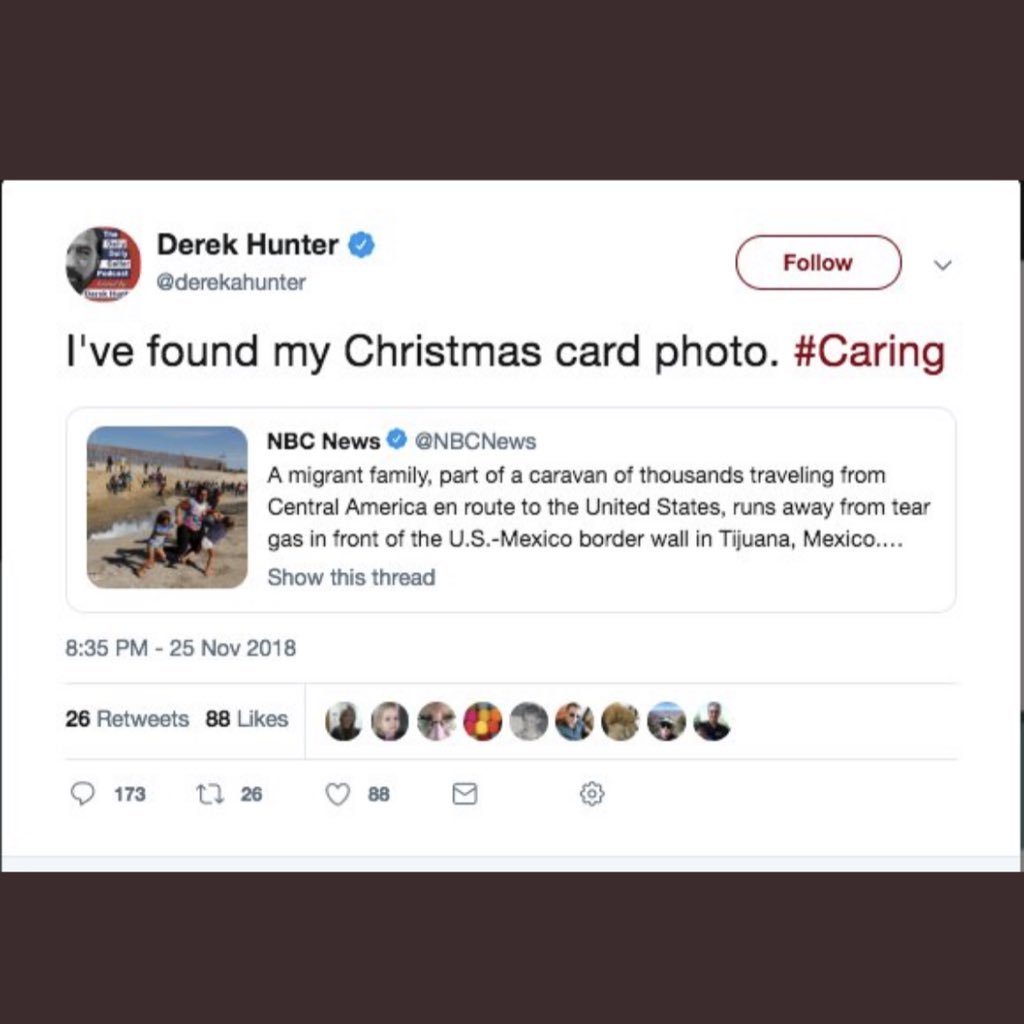Image resolution: width=1024 pixels, height=1024 pixels.
Task: Open Derek Hunter's profile avatar
Action: tap(103, 264)
